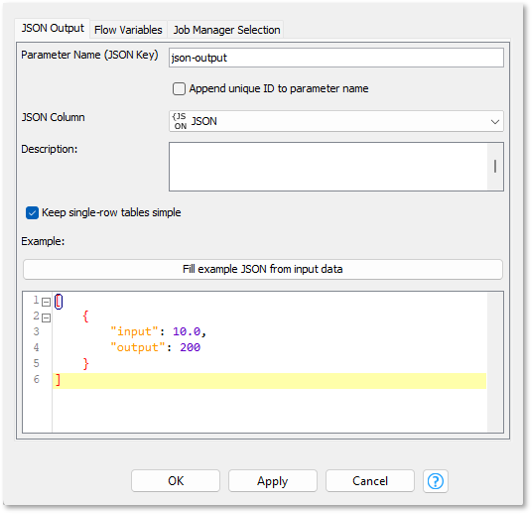532x514 pixels.
Task: Click the opening brace on line 2
Action: click(86, 316)
